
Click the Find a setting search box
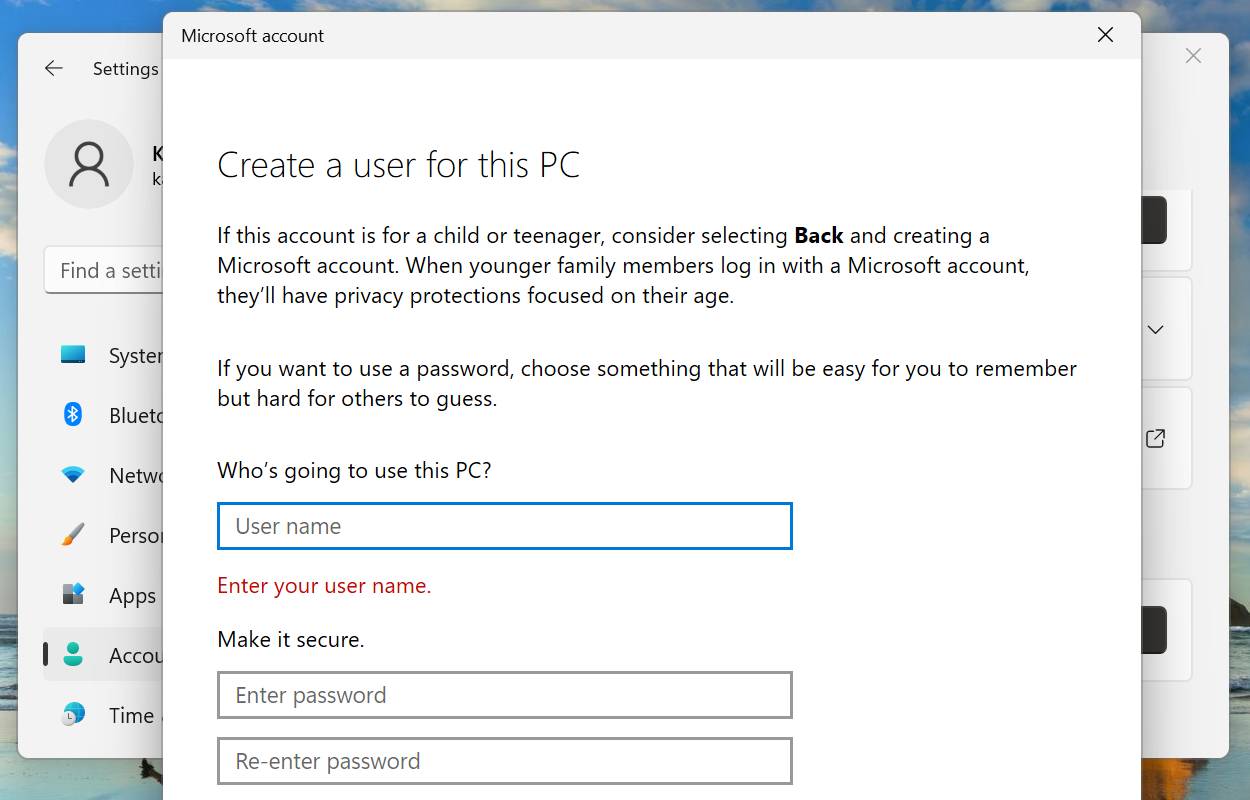coord(105,271)
